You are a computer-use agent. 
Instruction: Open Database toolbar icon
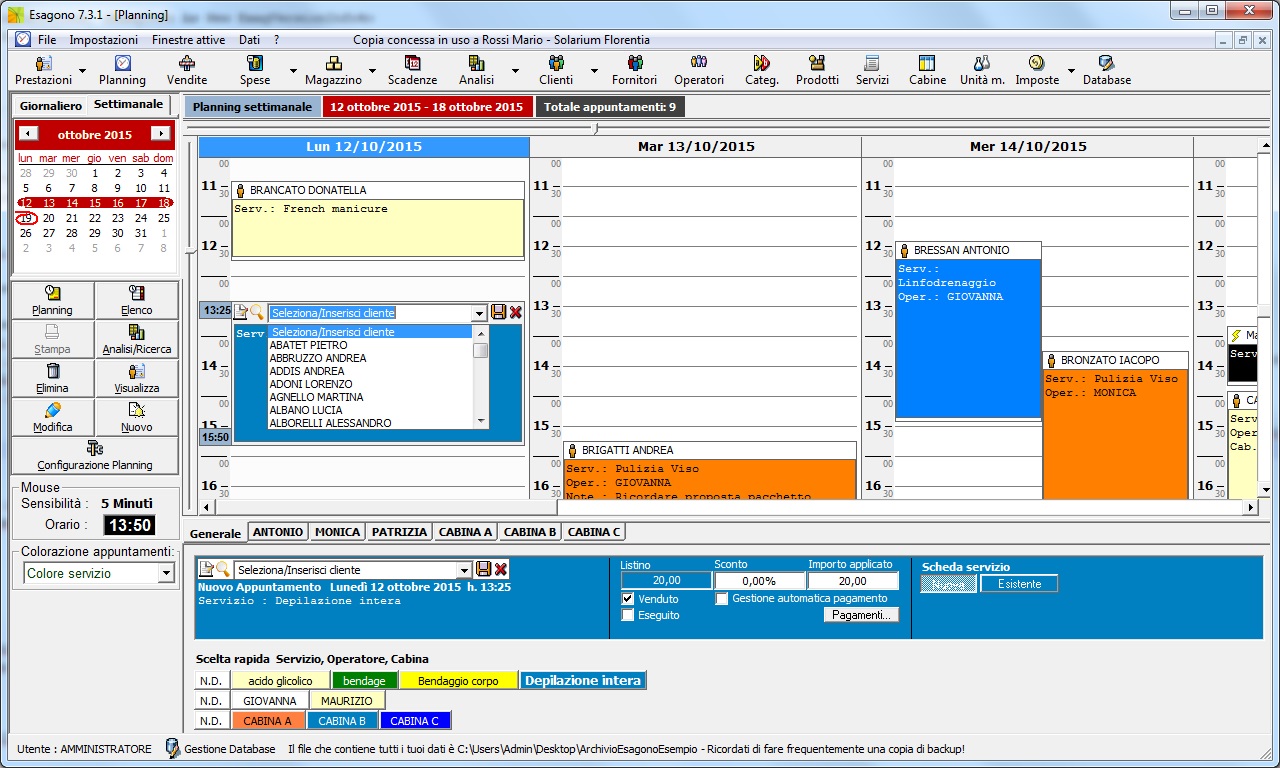pos(1107,70)
